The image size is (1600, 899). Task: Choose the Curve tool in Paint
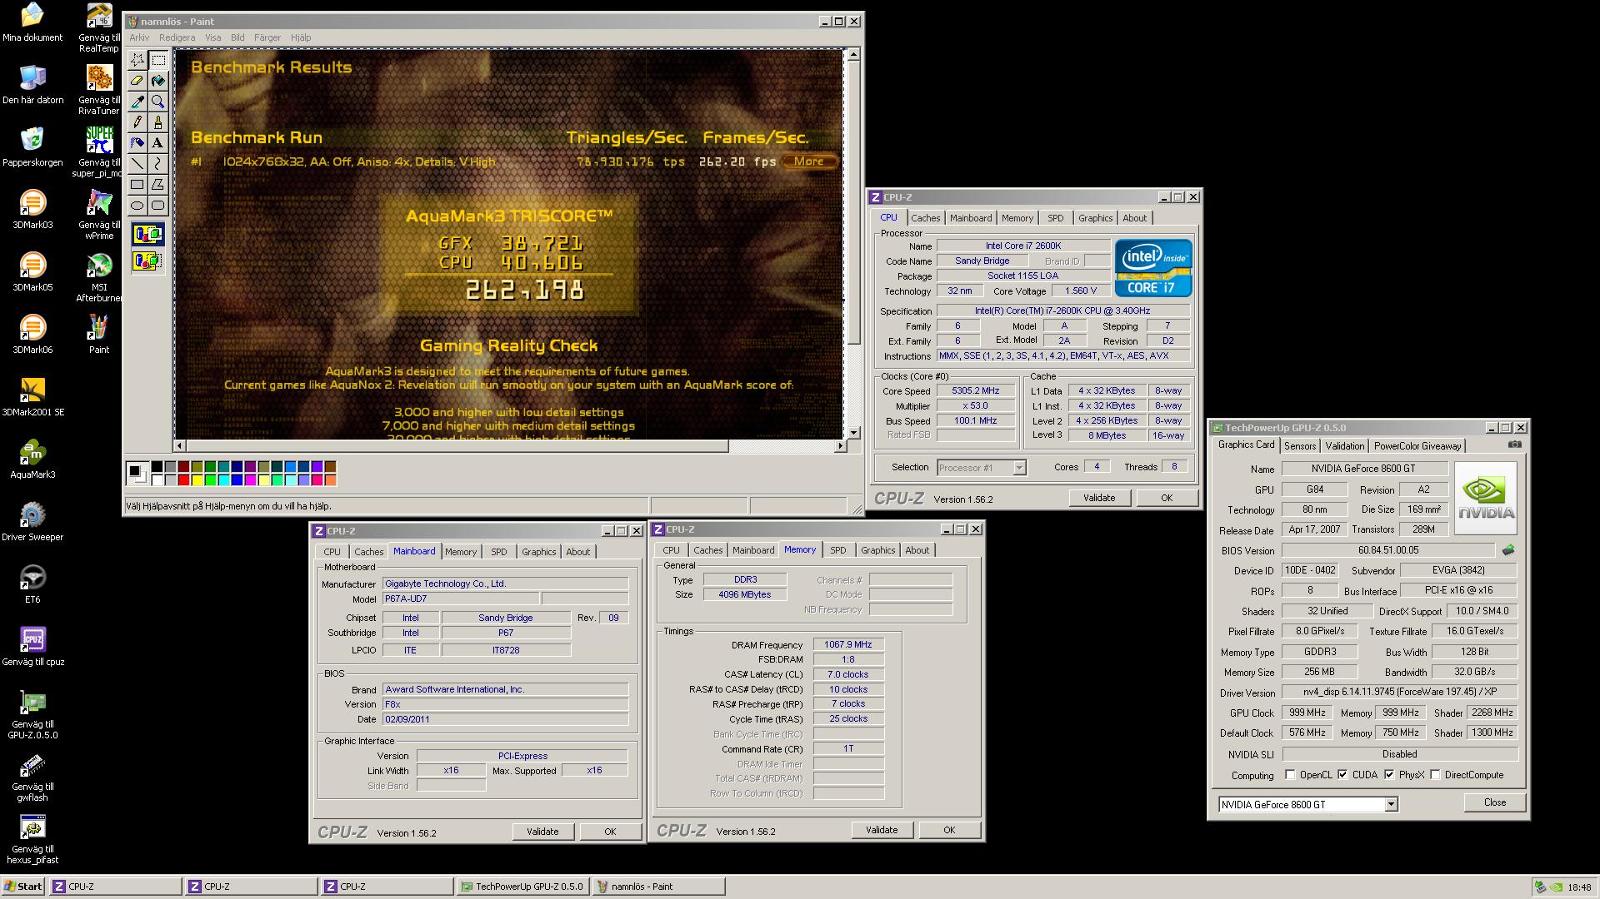coord(158,164)
